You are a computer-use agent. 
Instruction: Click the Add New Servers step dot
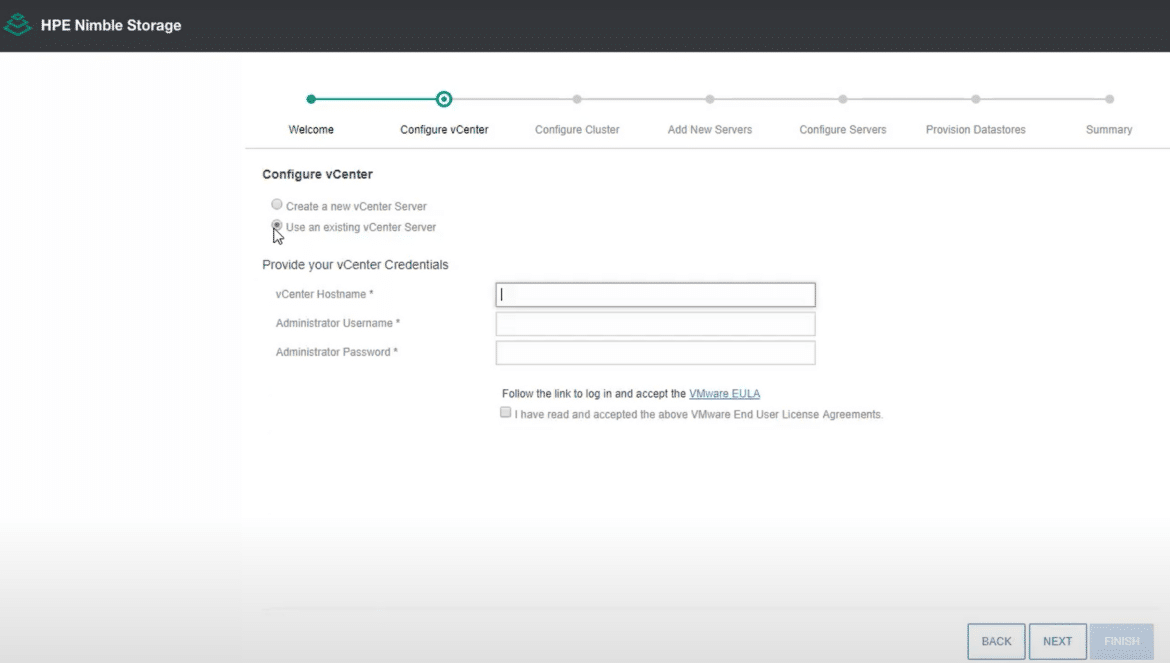coord(710,99)
